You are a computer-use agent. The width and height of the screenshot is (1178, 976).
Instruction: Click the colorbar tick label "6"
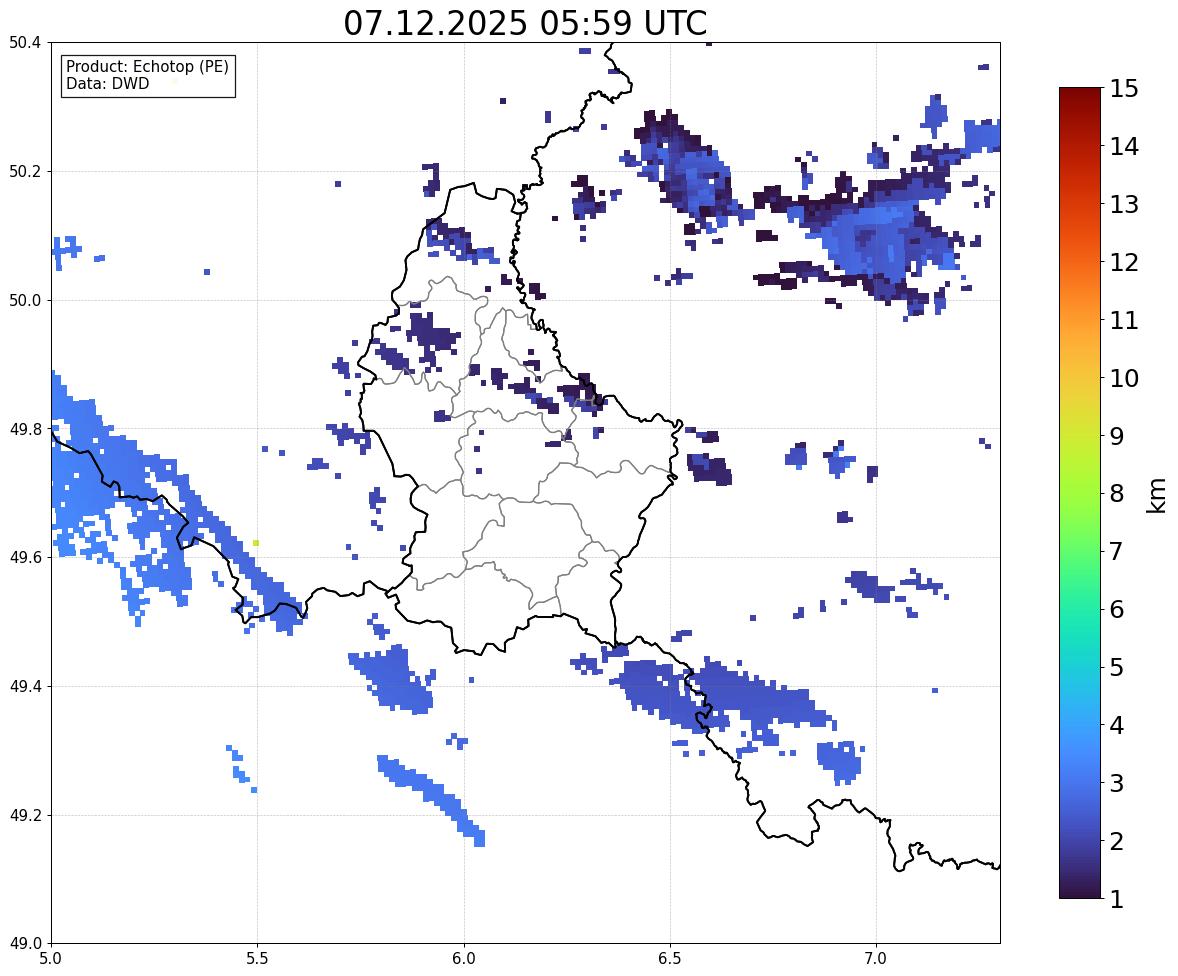[x=1117, y=609]
